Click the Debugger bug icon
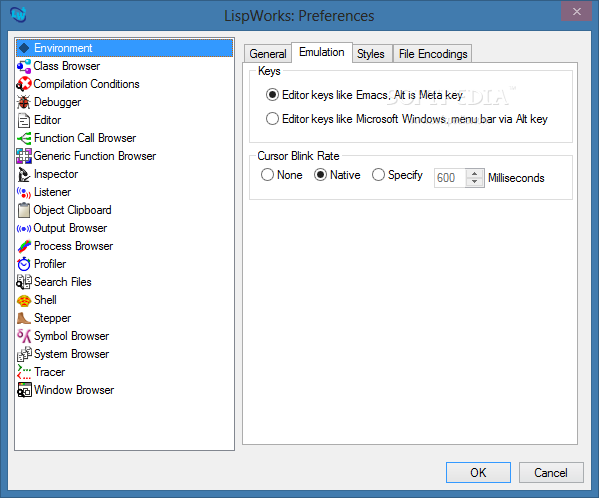 (x=24, y=102)
